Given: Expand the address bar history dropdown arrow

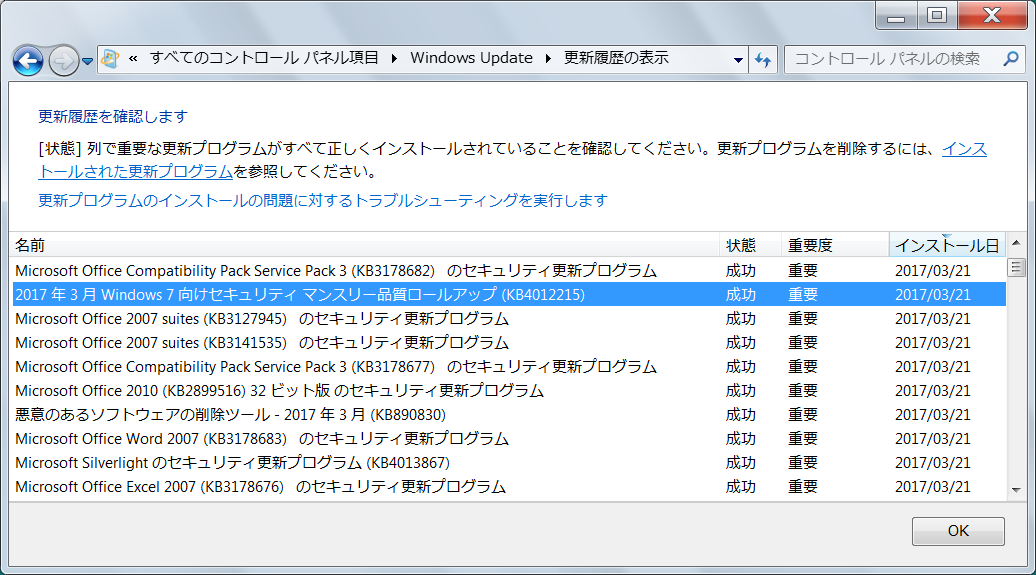Looking at the screenshot, I should [x=738, y=59].
